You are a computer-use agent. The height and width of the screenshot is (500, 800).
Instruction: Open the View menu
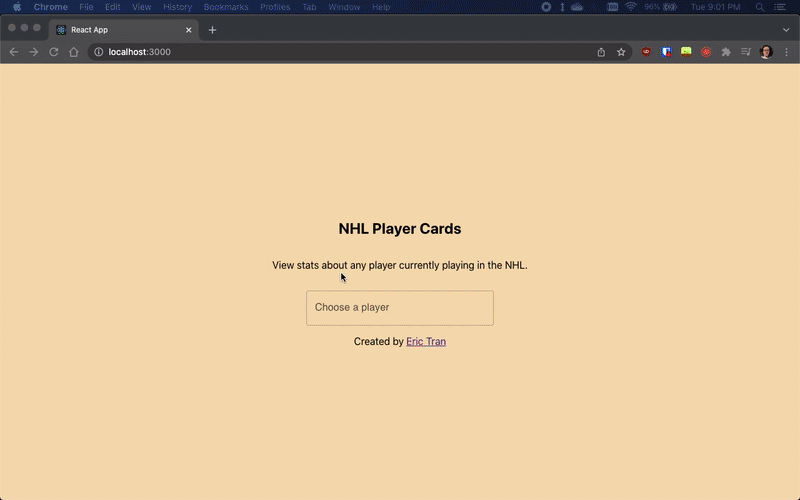pyautogui.click(x=141, y=7)
